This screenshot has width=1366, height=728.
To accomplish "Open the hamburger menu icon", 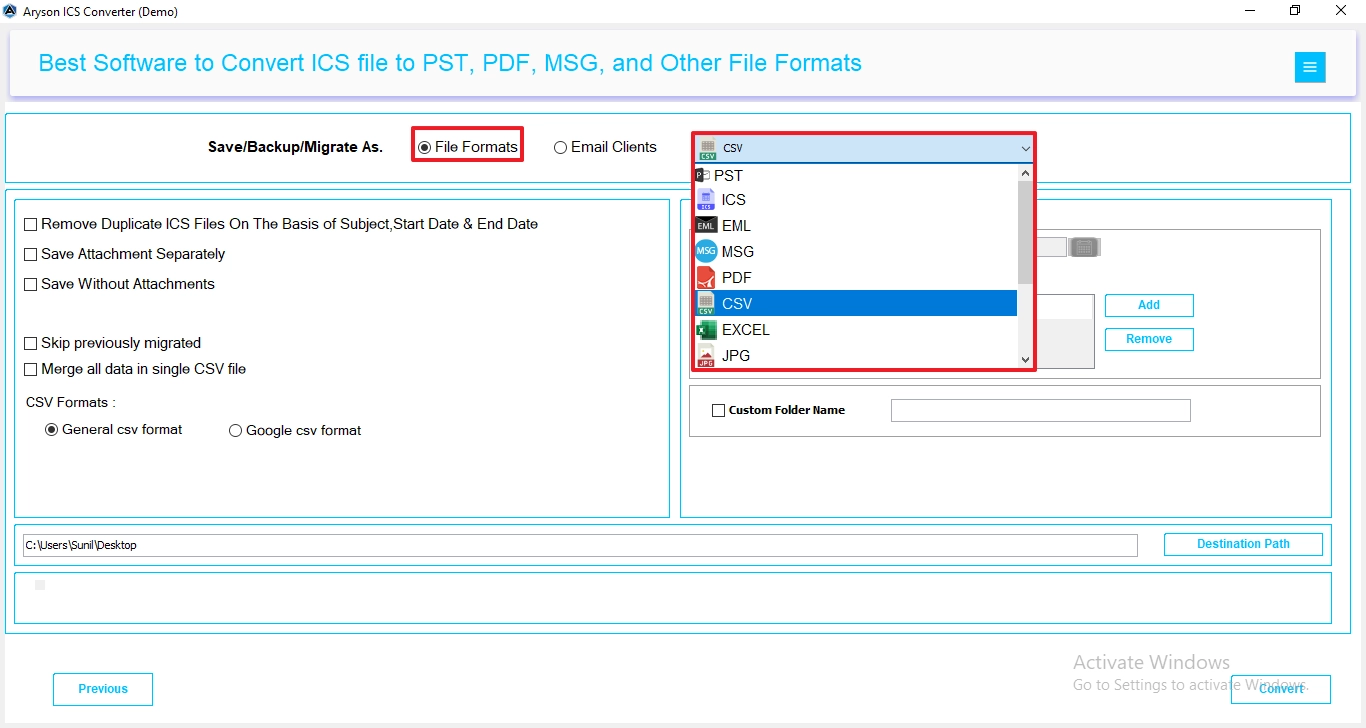I will point(1309,68).
